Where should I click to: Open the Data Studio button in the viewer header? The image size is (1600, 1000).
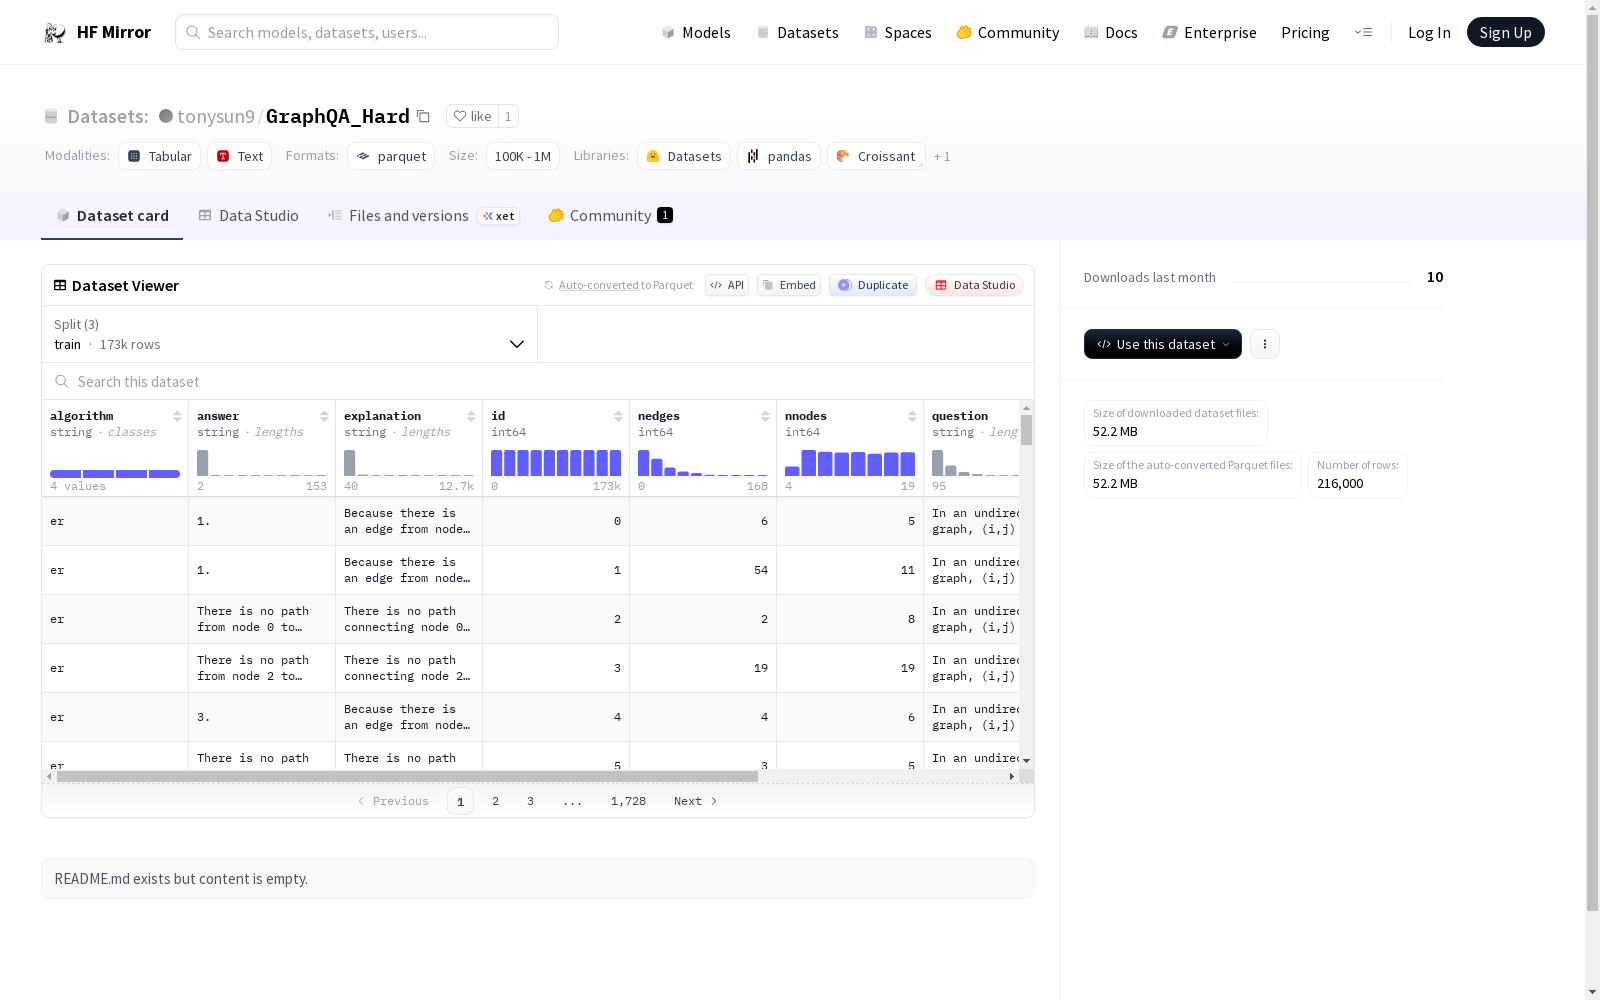[975, 285]
